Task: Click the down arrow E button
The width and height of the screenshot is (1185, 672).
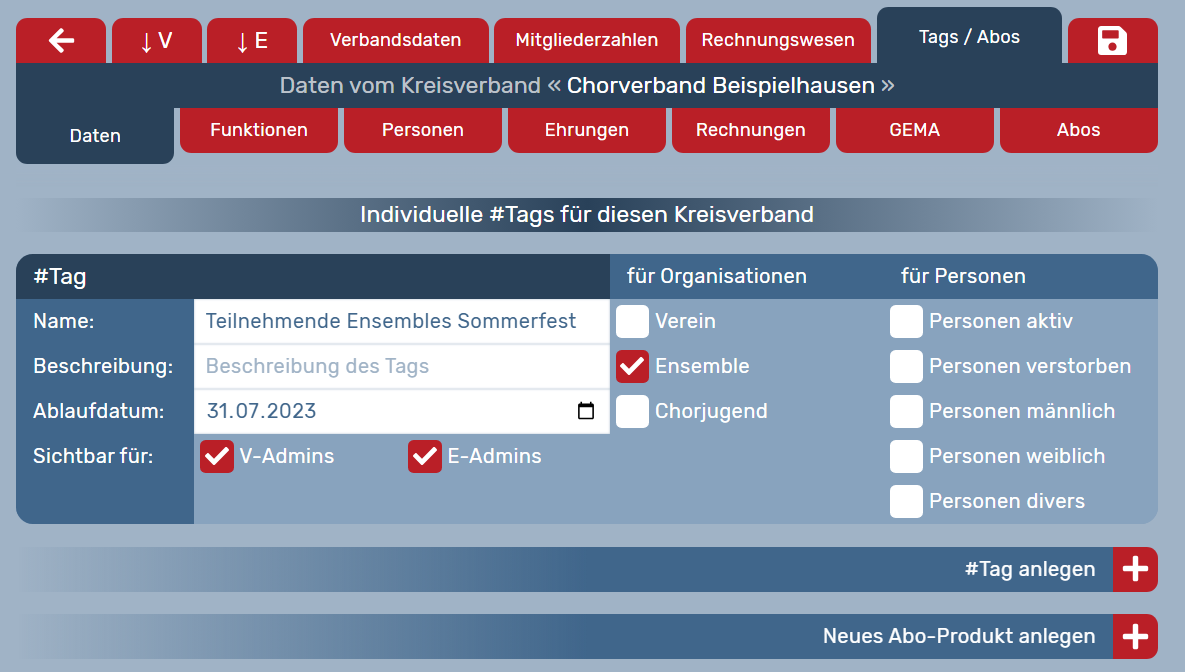Action: [x=251, y=41]
